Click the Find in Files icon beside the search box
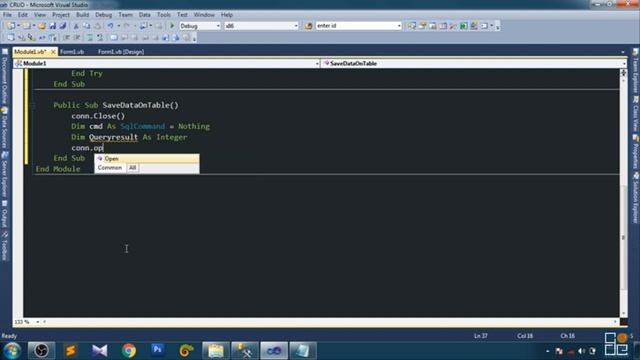 [x=309, y=26]
